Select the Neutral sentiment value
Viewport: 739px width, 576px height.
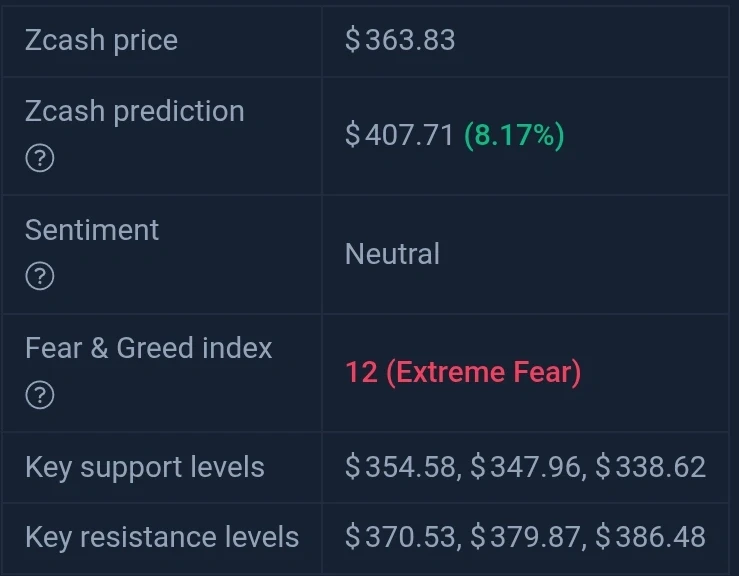click(x=392, y=254)
